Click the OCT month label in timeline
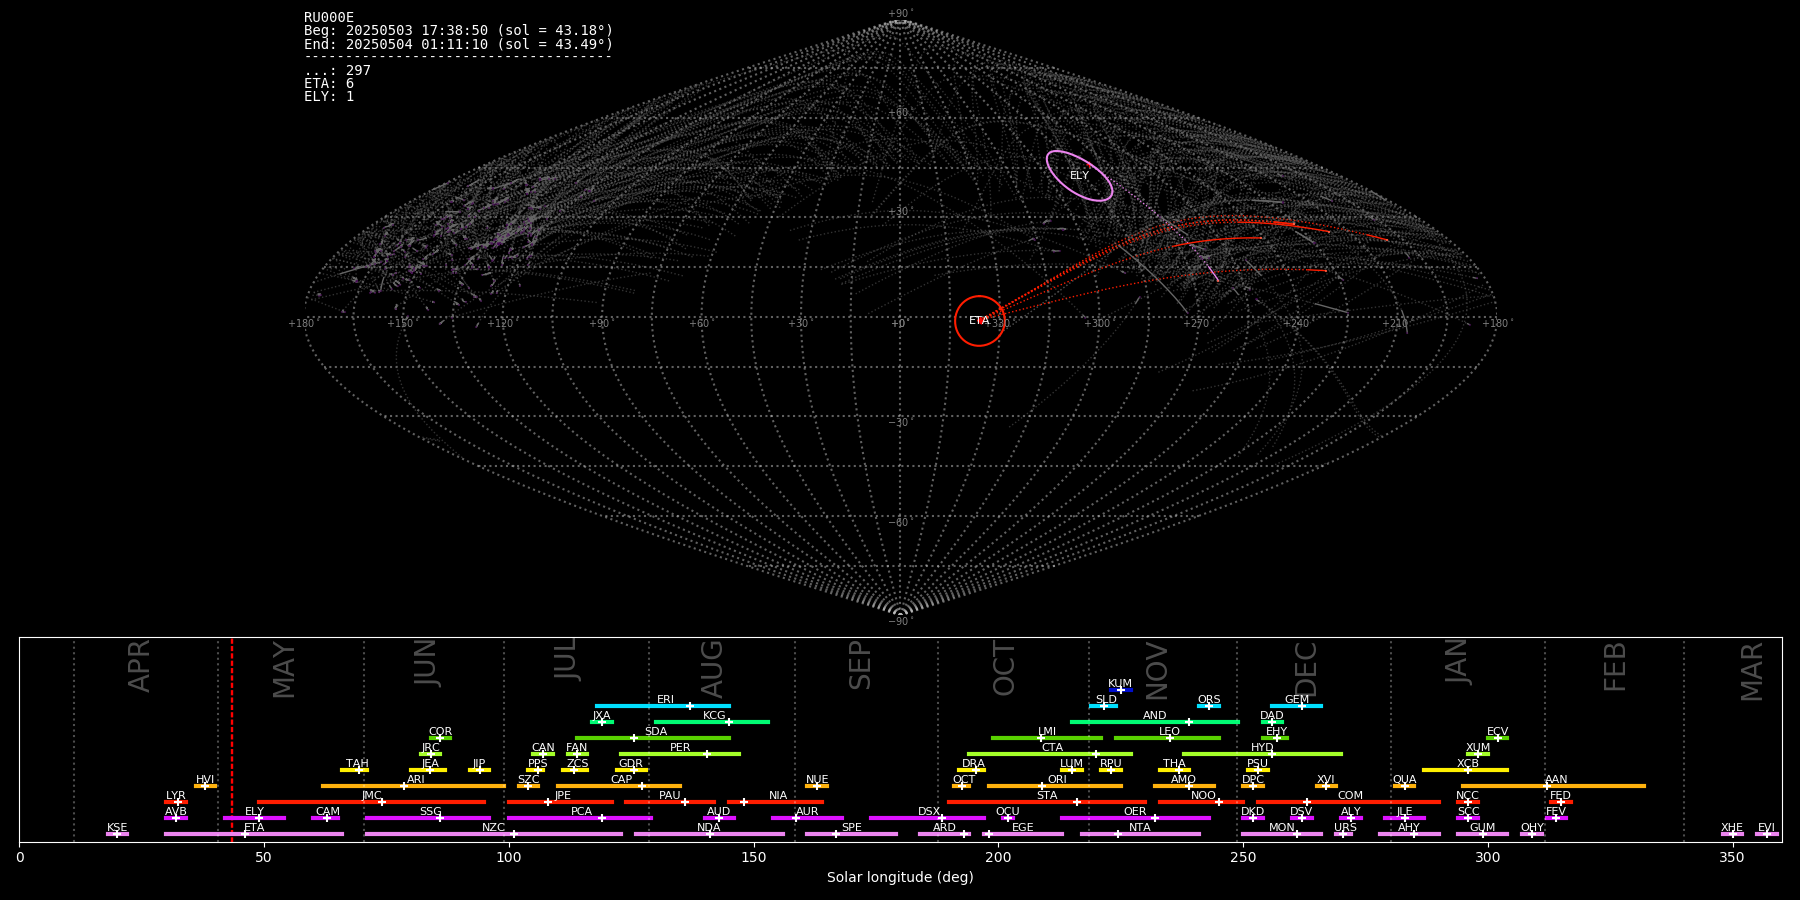Screen dimensions: 1800x900 pyautogui.click(x=1004, y=668)
